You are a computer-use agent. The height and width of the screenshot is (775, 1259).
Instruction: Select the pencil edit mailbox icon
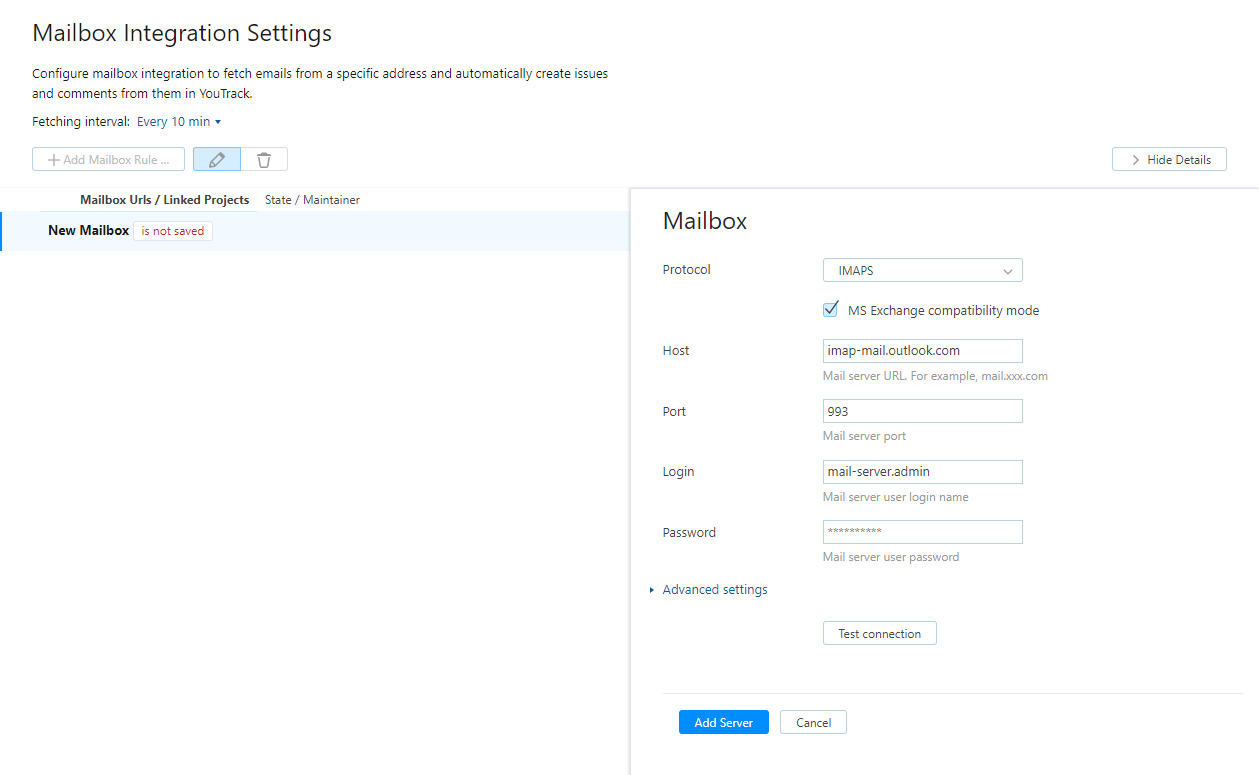tap(217, 159)
